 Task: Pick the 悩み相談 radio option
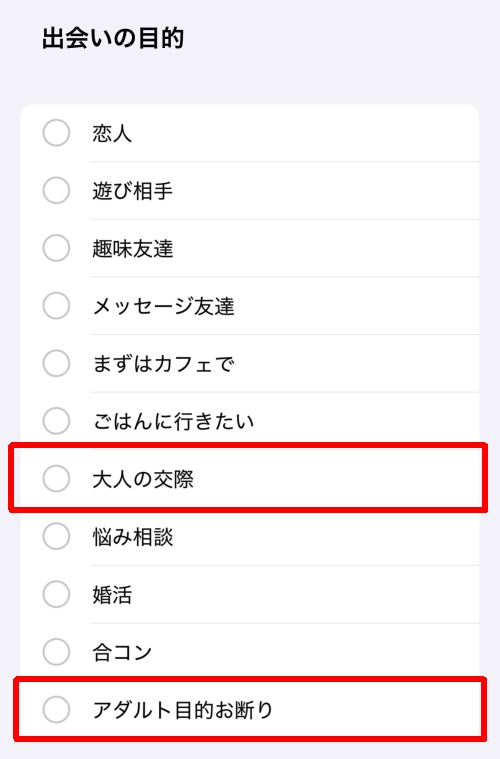click(56, 536)
